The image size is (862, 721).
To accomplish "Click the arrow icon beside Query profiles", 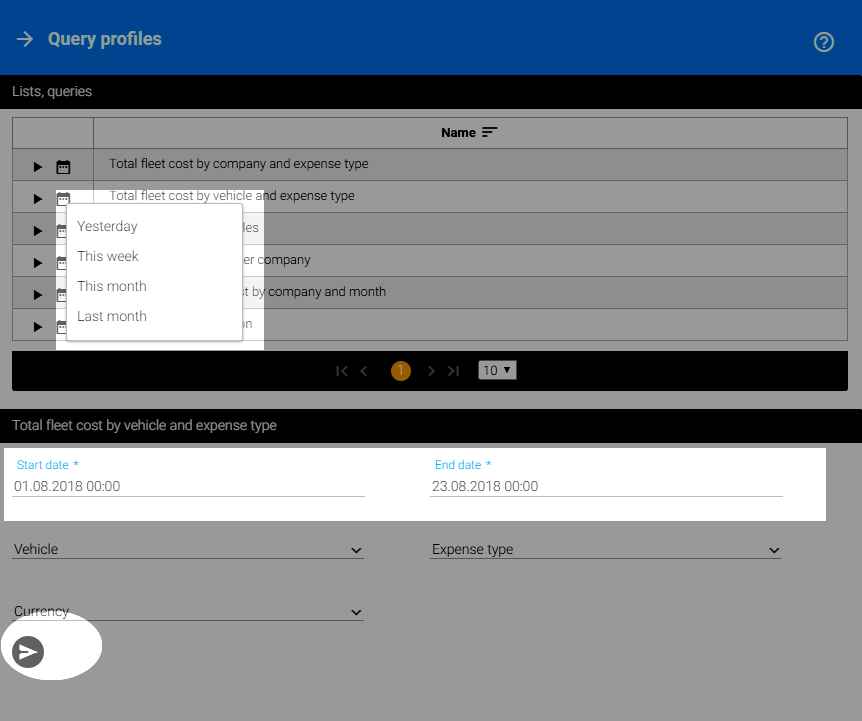I will 25,39.
